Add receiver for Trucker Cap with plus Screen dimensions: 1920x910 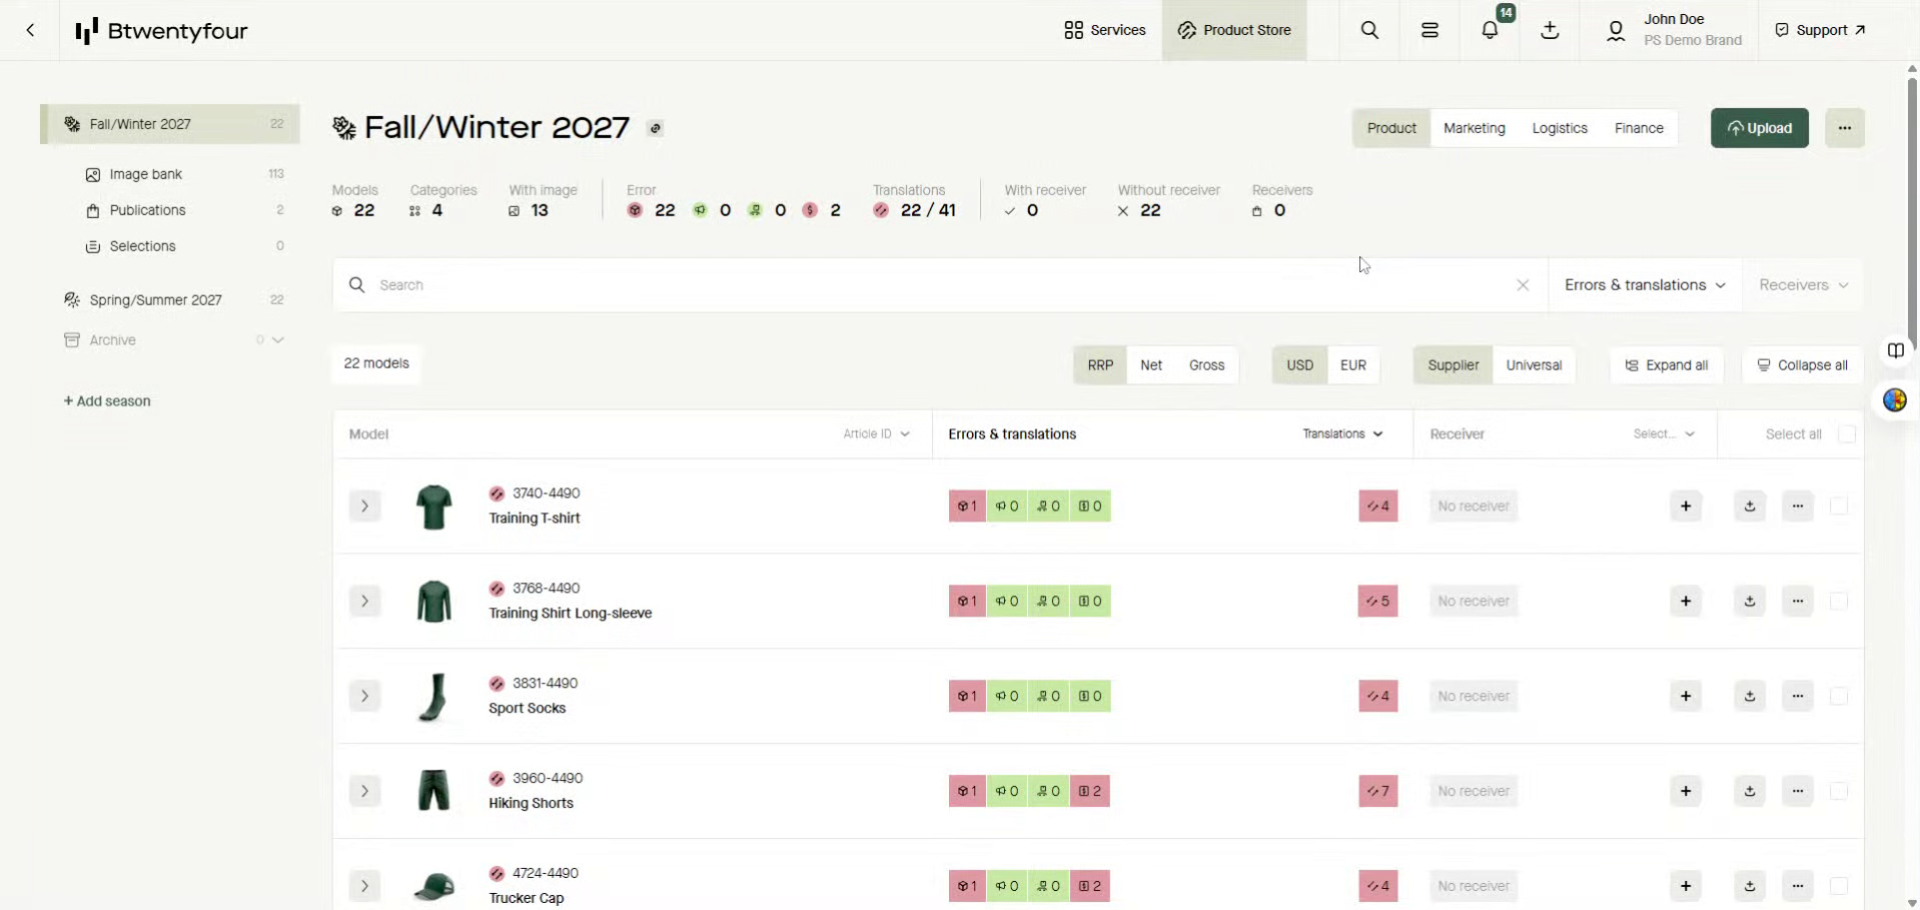pyautogui.click(x=1686, y=886)
